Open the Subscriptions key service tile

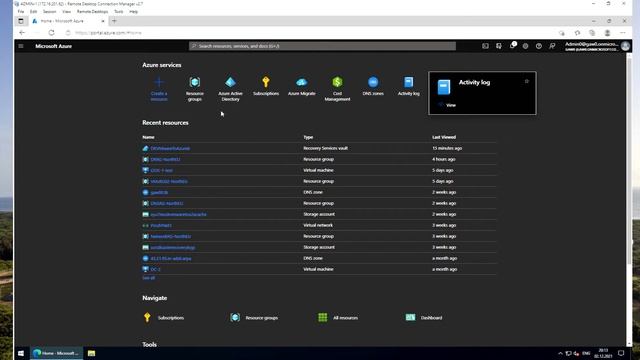(x=266, y=86)
